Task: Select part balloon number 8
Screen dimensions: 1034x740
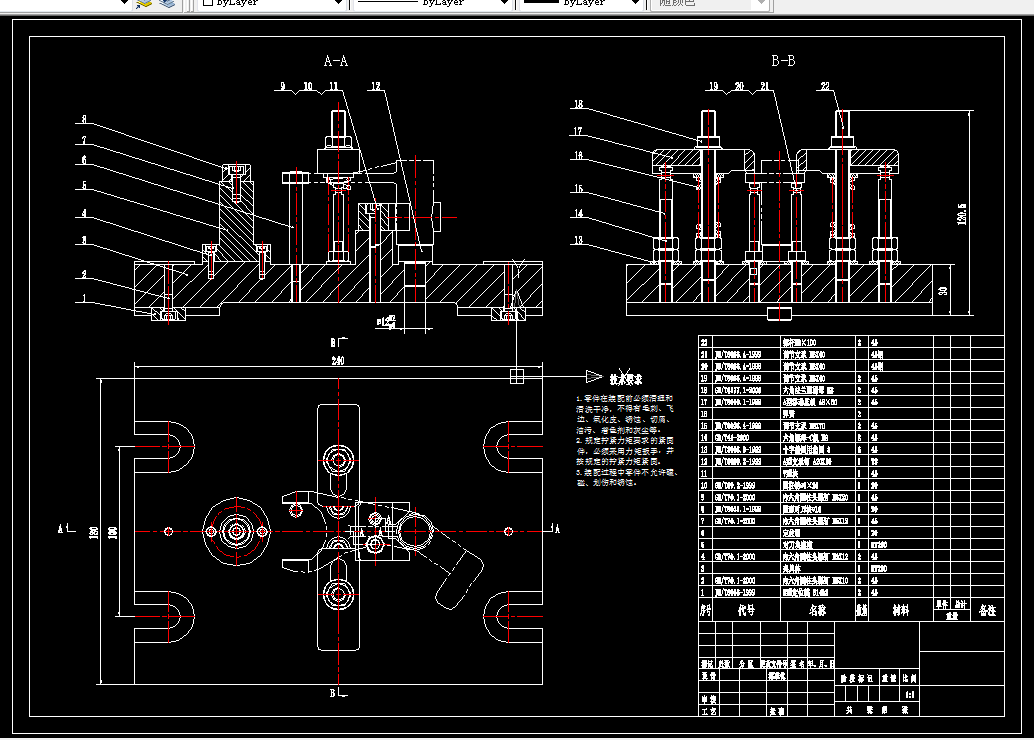Action: (84, 119)
